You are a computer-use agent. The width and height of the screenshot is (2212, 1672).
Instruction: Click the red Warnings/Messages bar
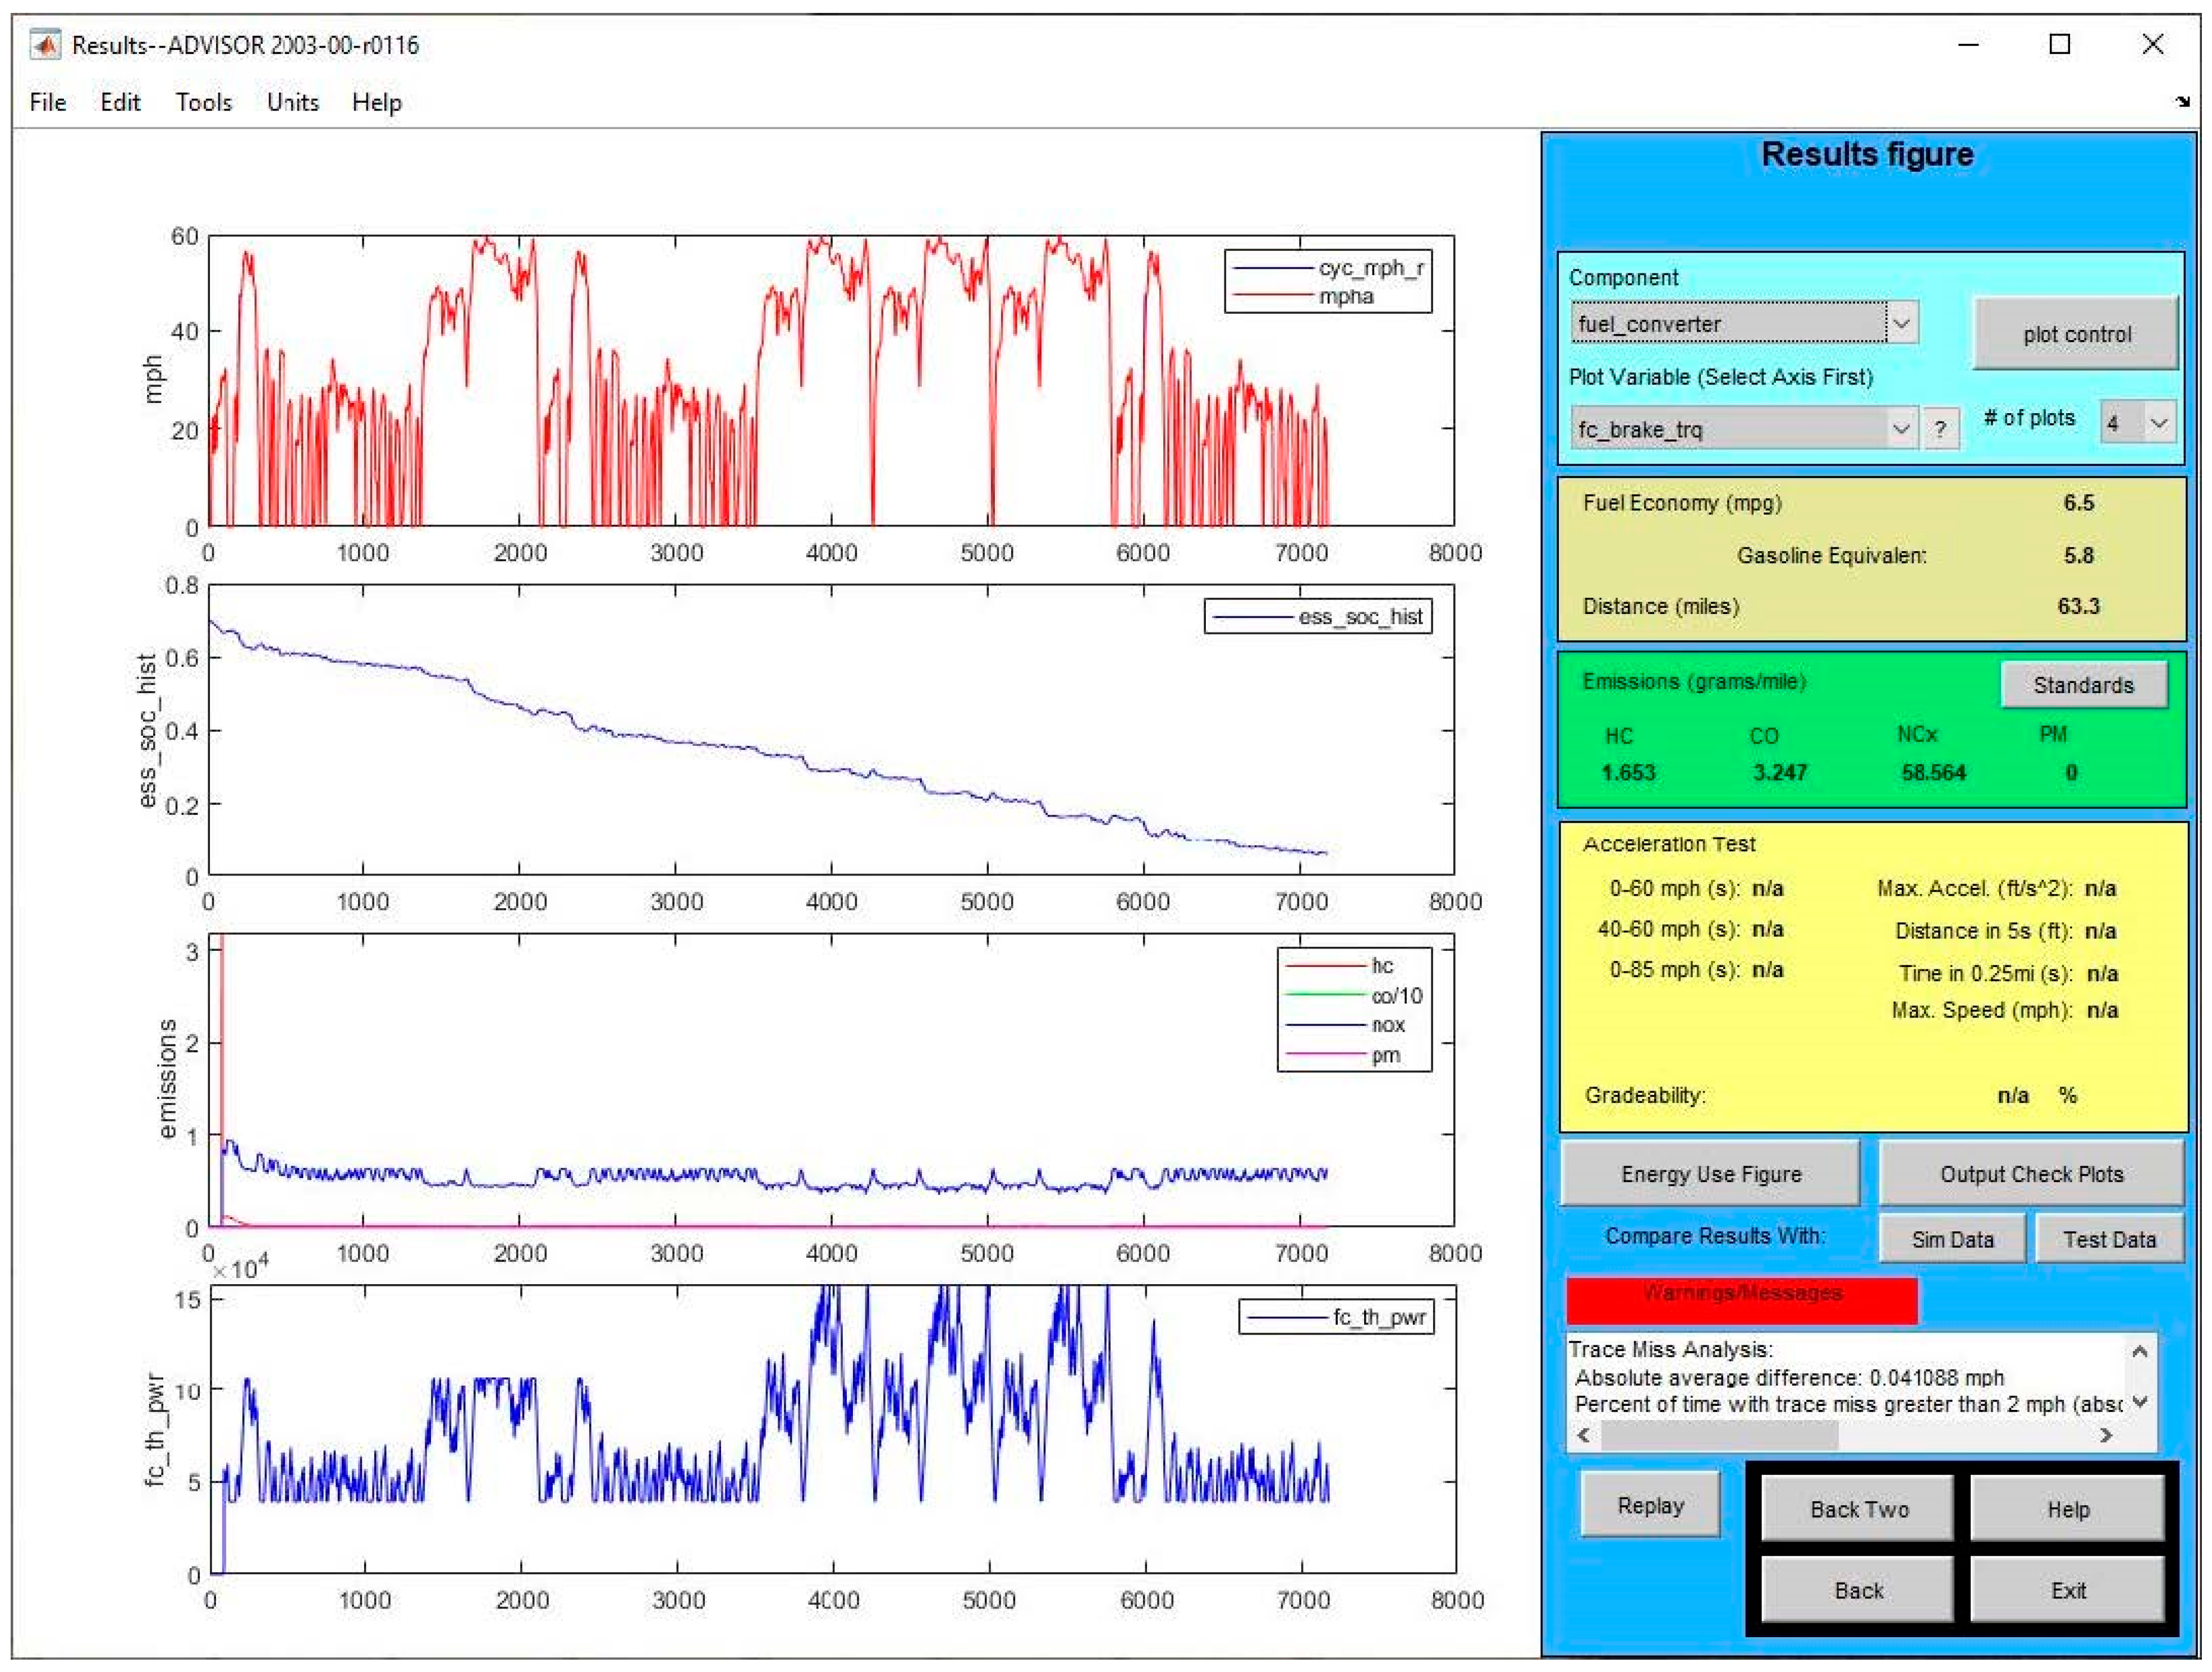pos(1741,1299)
